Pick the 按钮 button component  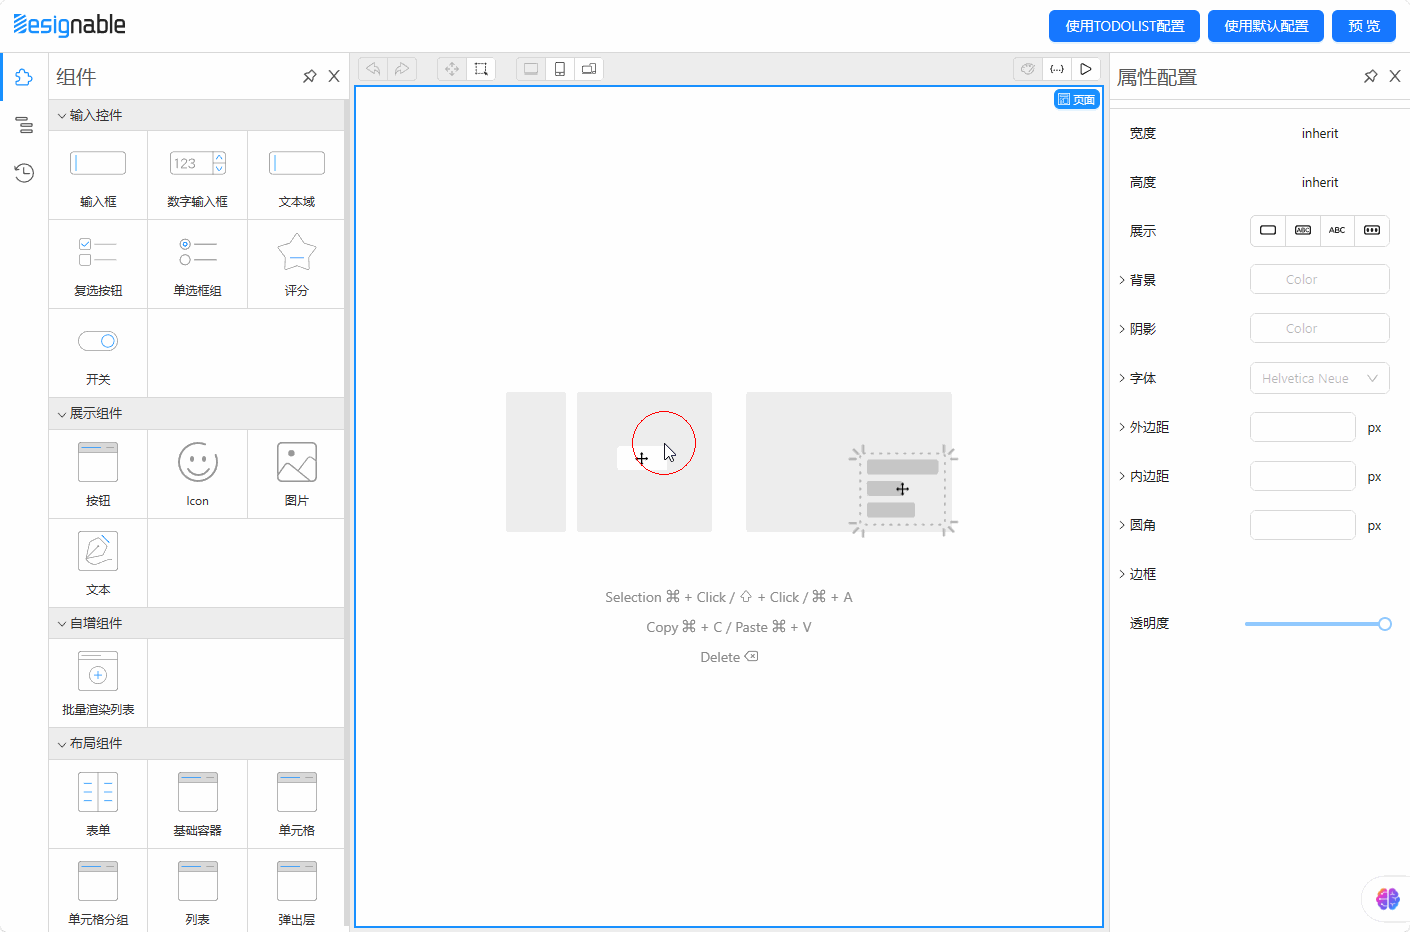[98, 474]
